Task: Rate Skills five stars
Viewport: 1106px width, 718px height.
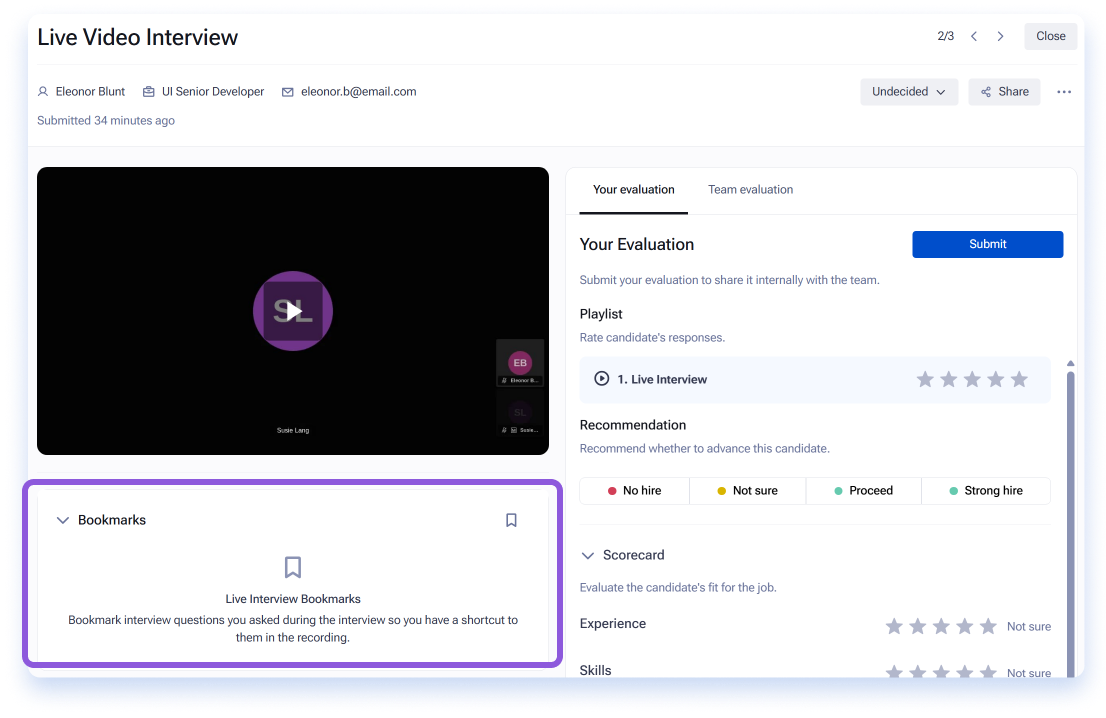Action: 988,671
